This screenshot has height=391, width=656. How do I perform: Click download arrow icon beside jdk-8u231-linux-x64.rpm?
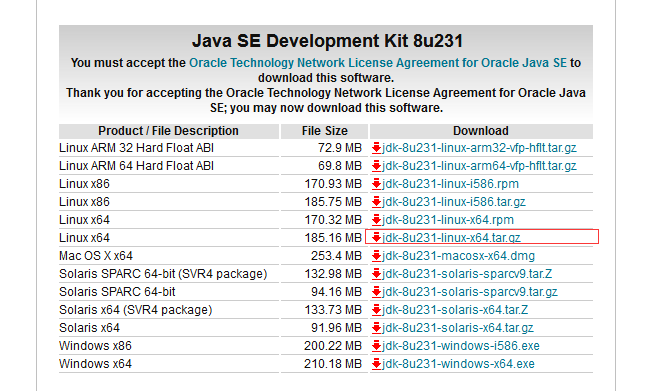(376, 220)
